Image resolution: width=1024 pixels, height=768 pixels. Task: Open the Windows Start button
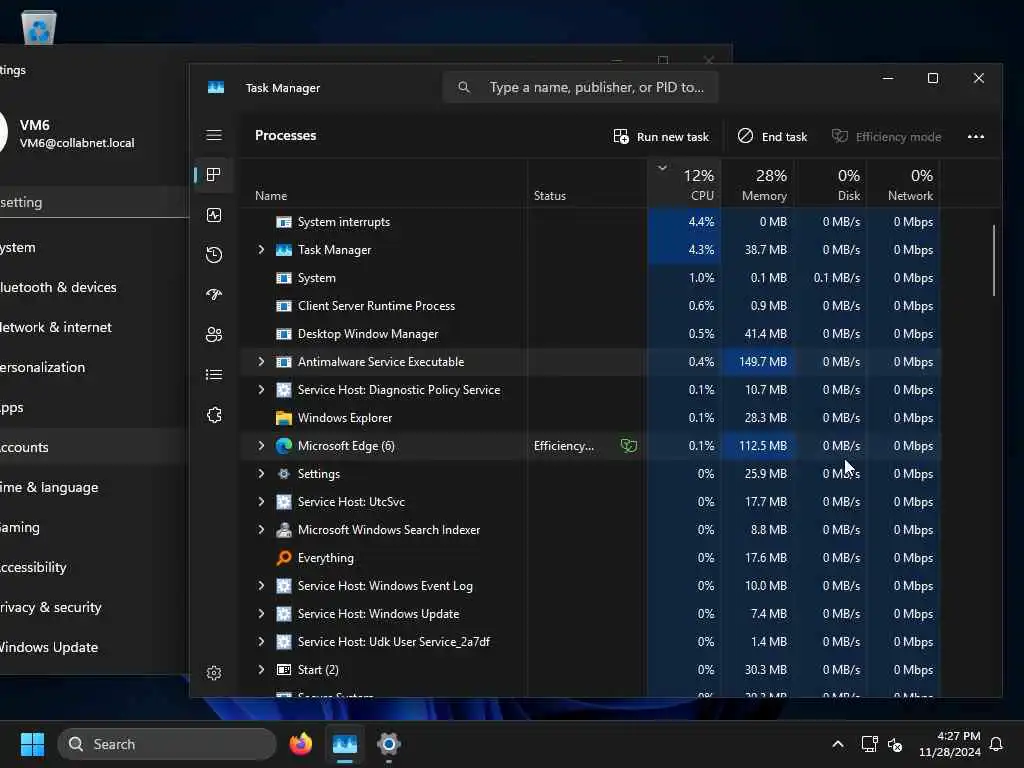32,744
